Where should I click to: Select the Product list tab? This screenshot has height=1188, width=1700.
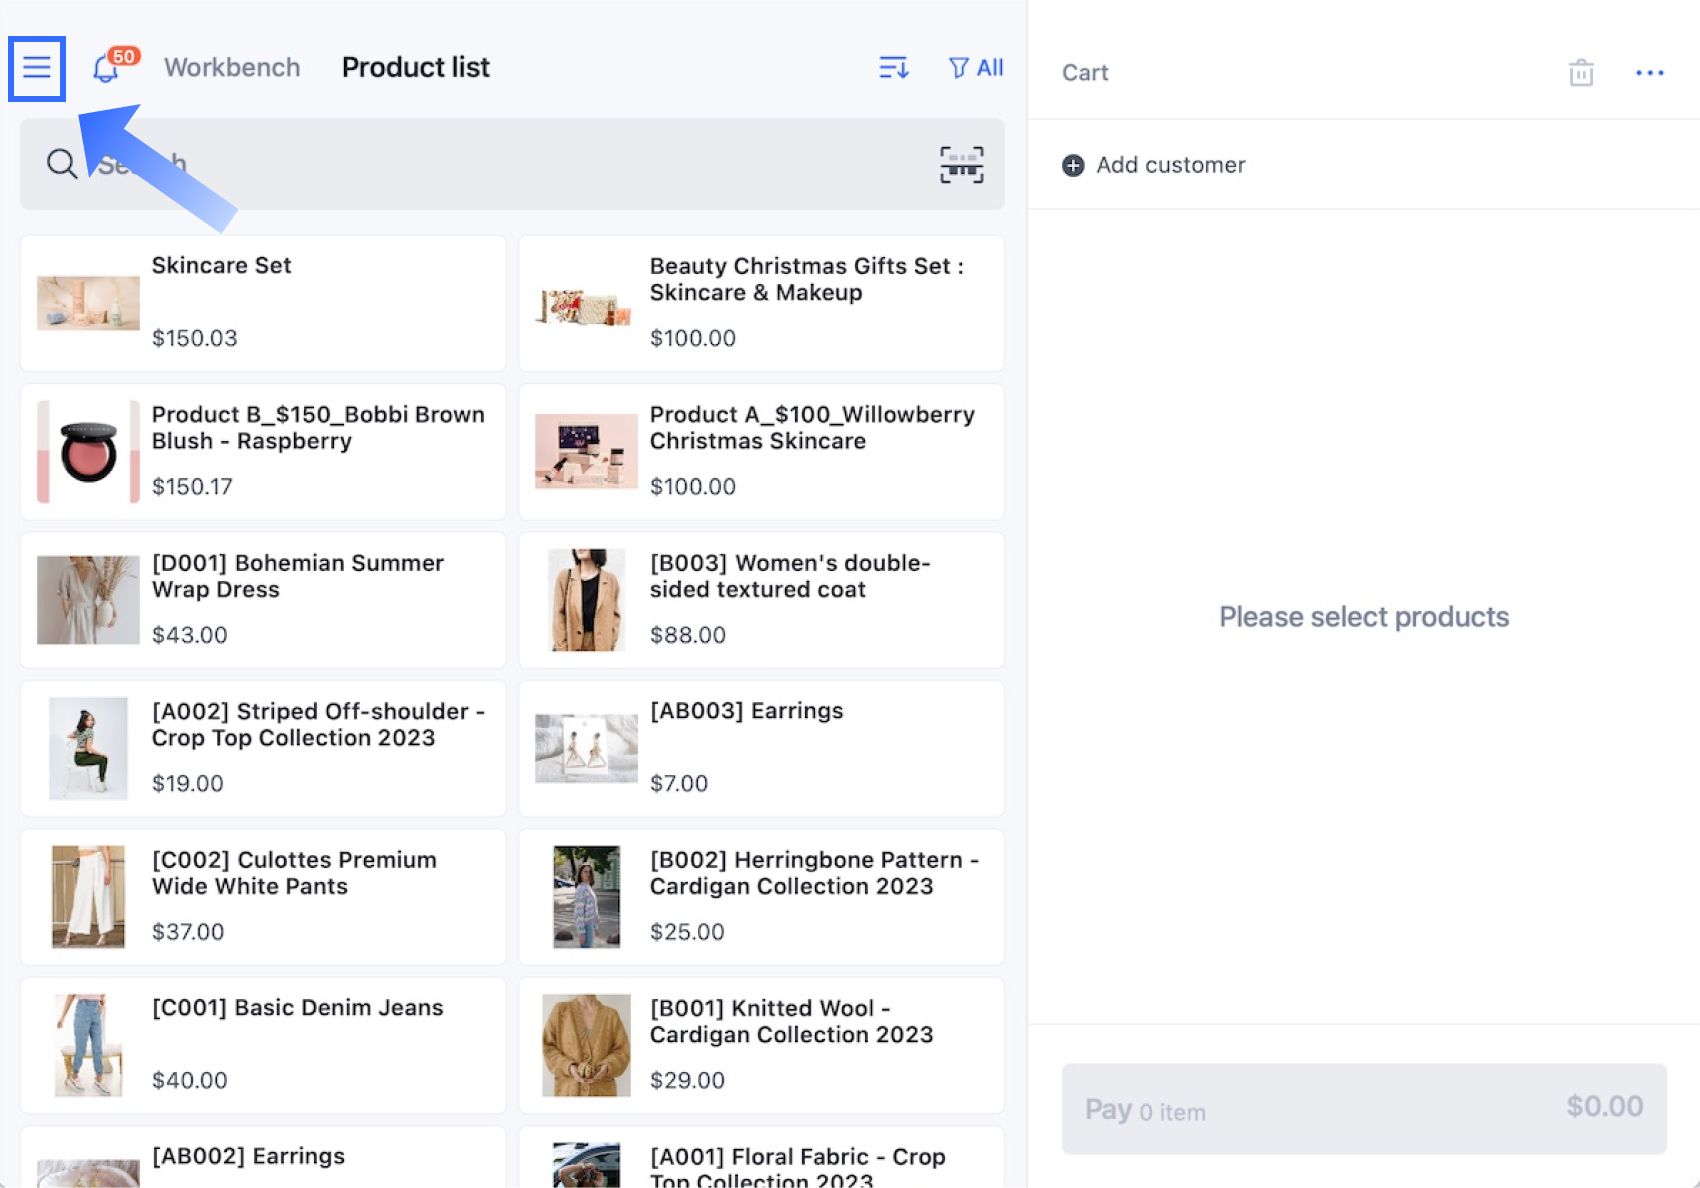click(x=415, y=68)
